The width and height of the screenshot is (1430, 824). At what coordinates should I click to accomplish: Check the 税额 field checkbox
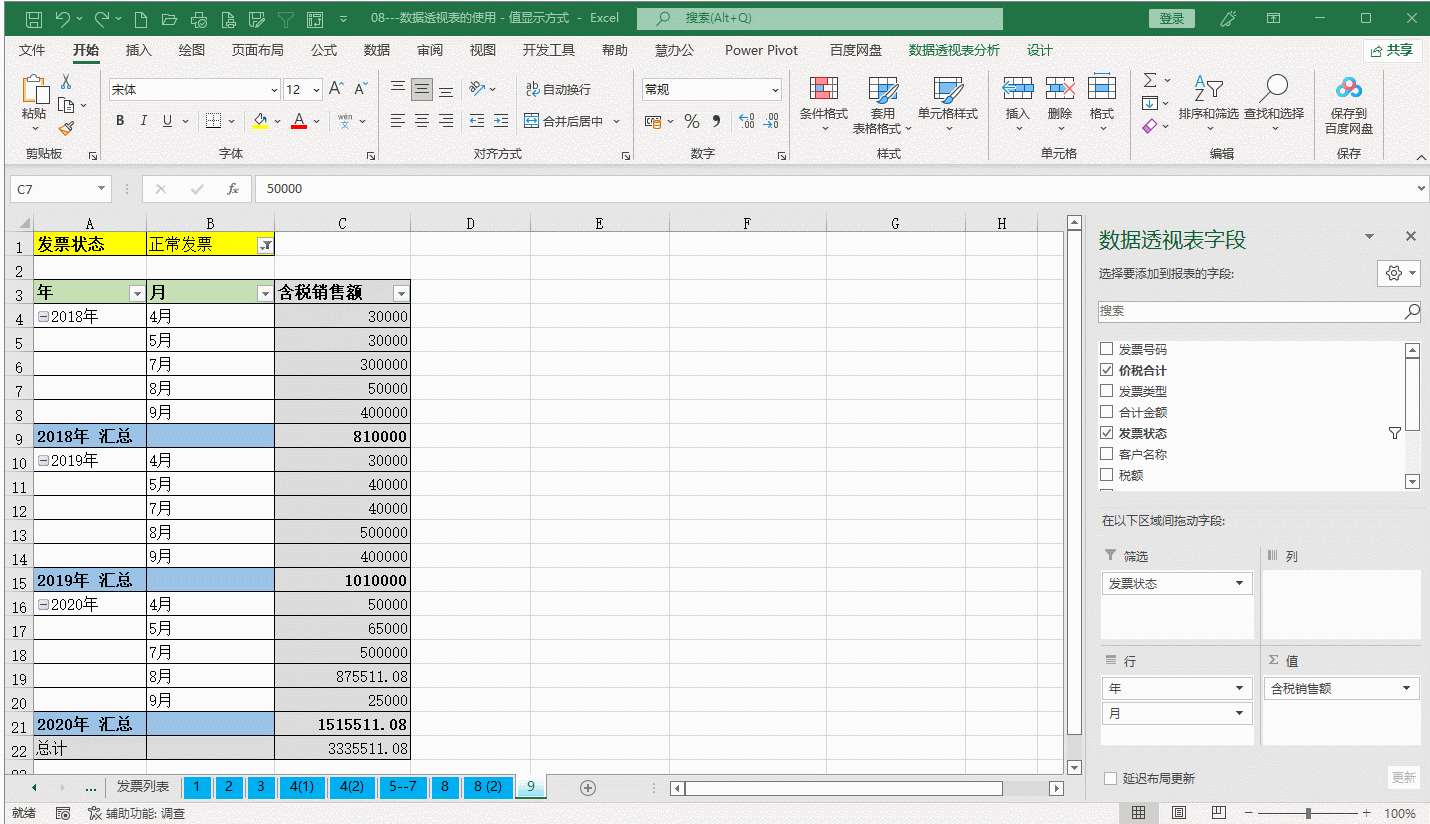1106,475
